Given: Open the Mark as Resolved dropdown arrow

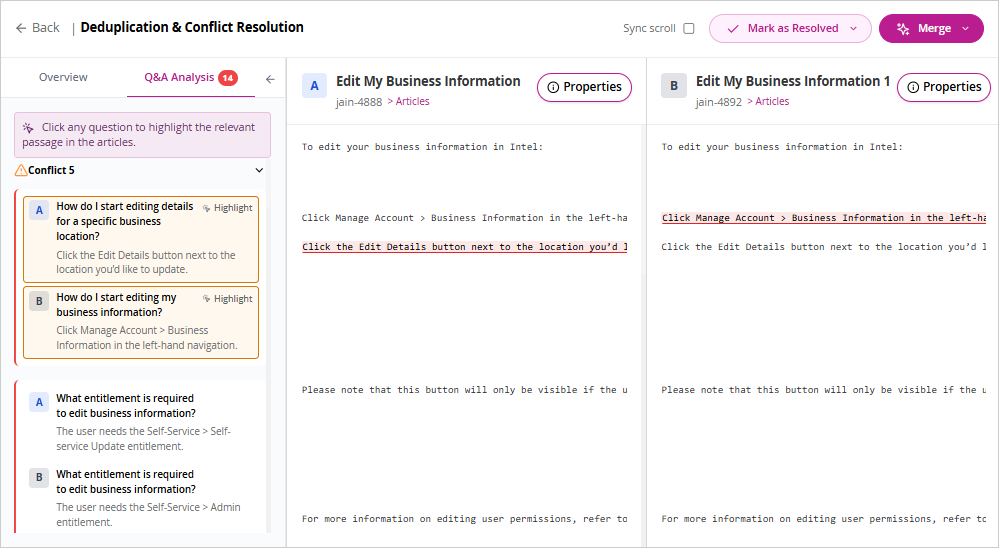Looking at the screenshot, I should tap(854, 29).
